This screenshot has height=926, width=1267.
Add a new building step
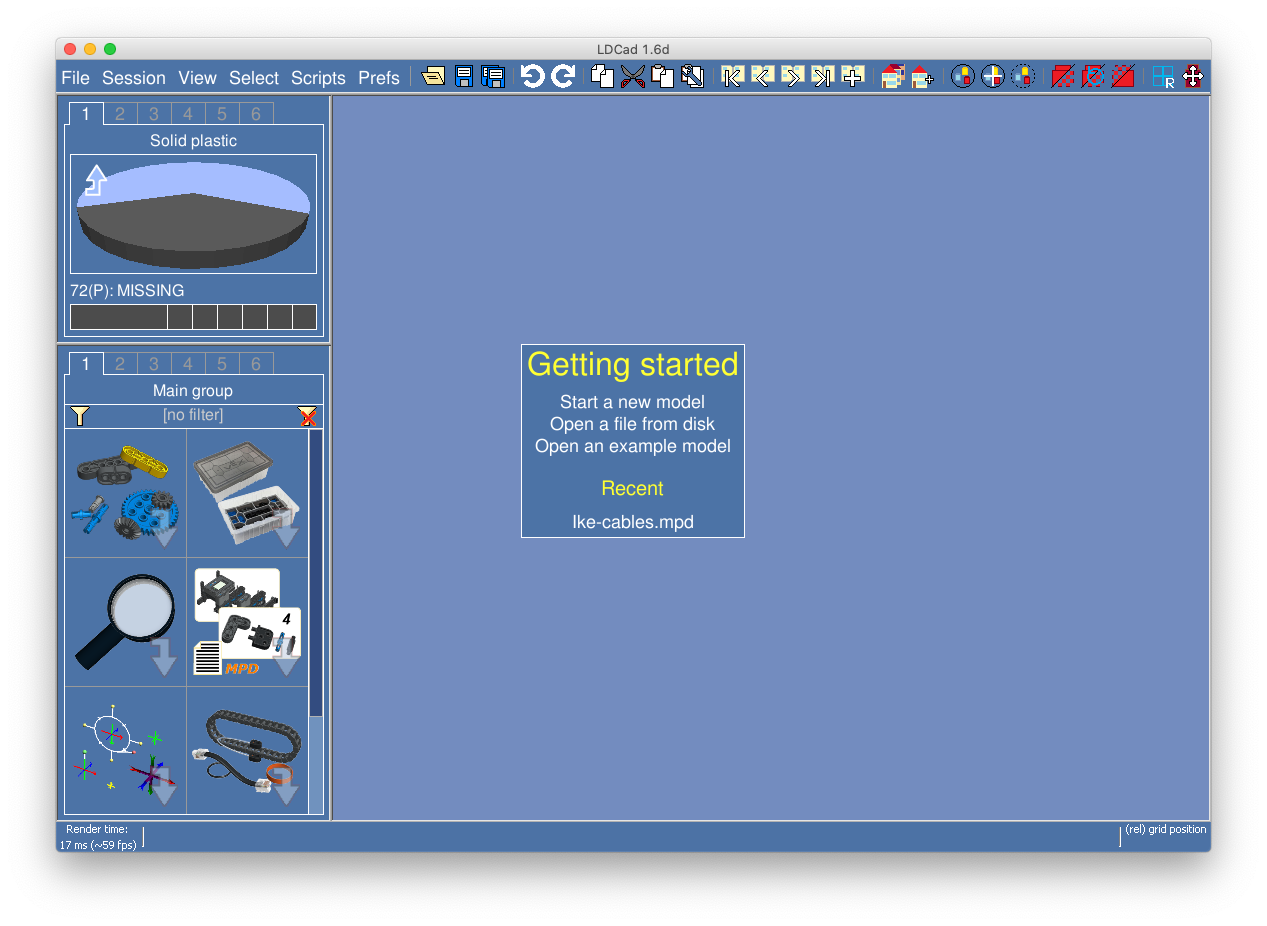coord(853,76)
